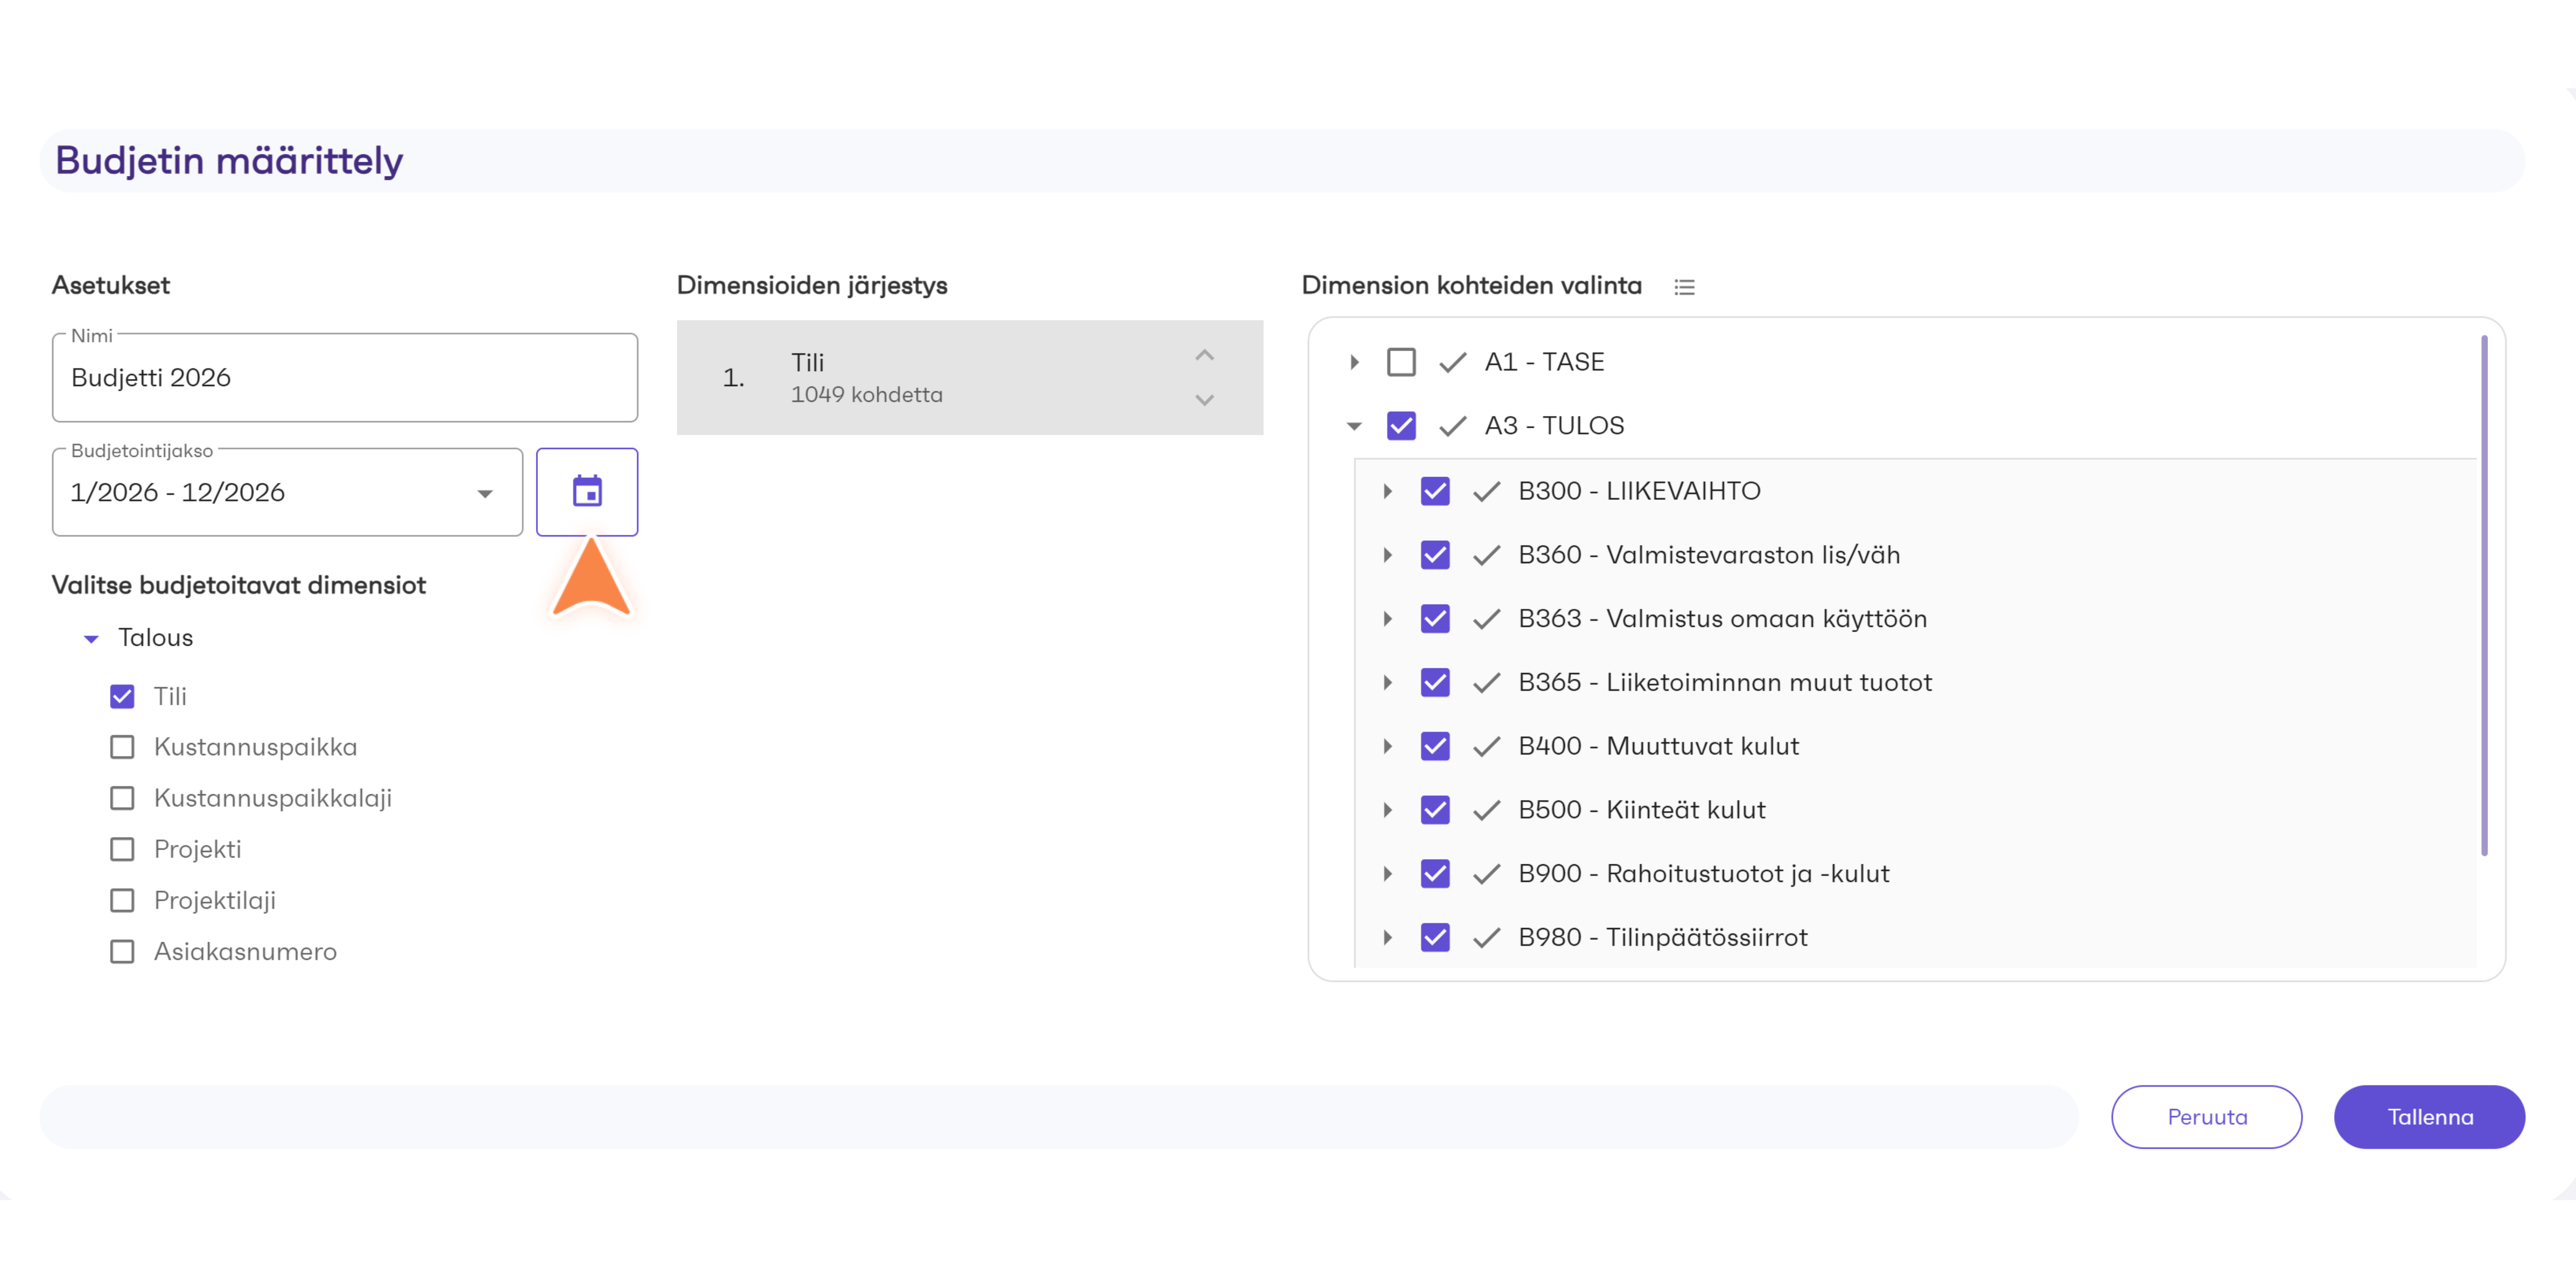Select the A3 - TULOS tree label
The image size is (2576, 1288).
point(1554,426)
